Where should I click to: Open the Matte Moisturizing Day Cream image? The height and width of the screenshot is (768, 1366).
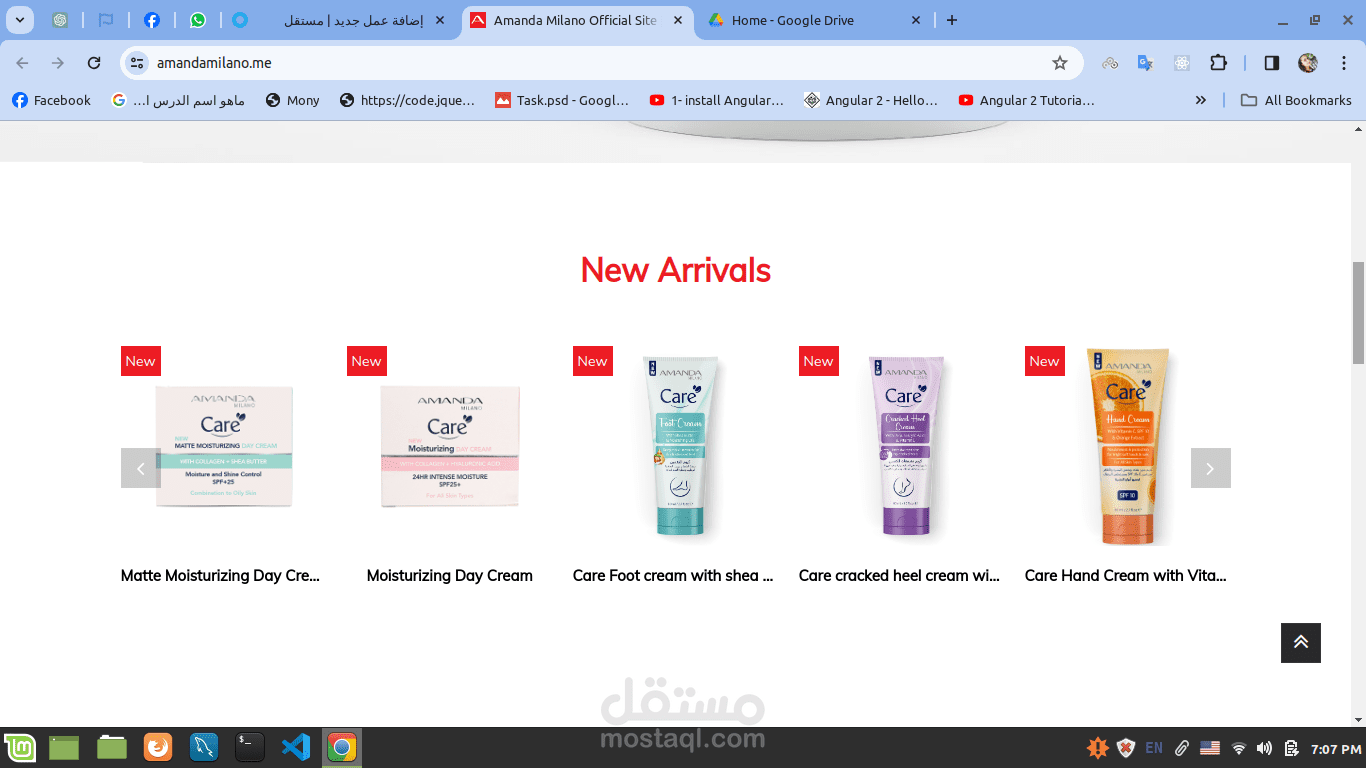click(x=224, y=447)
